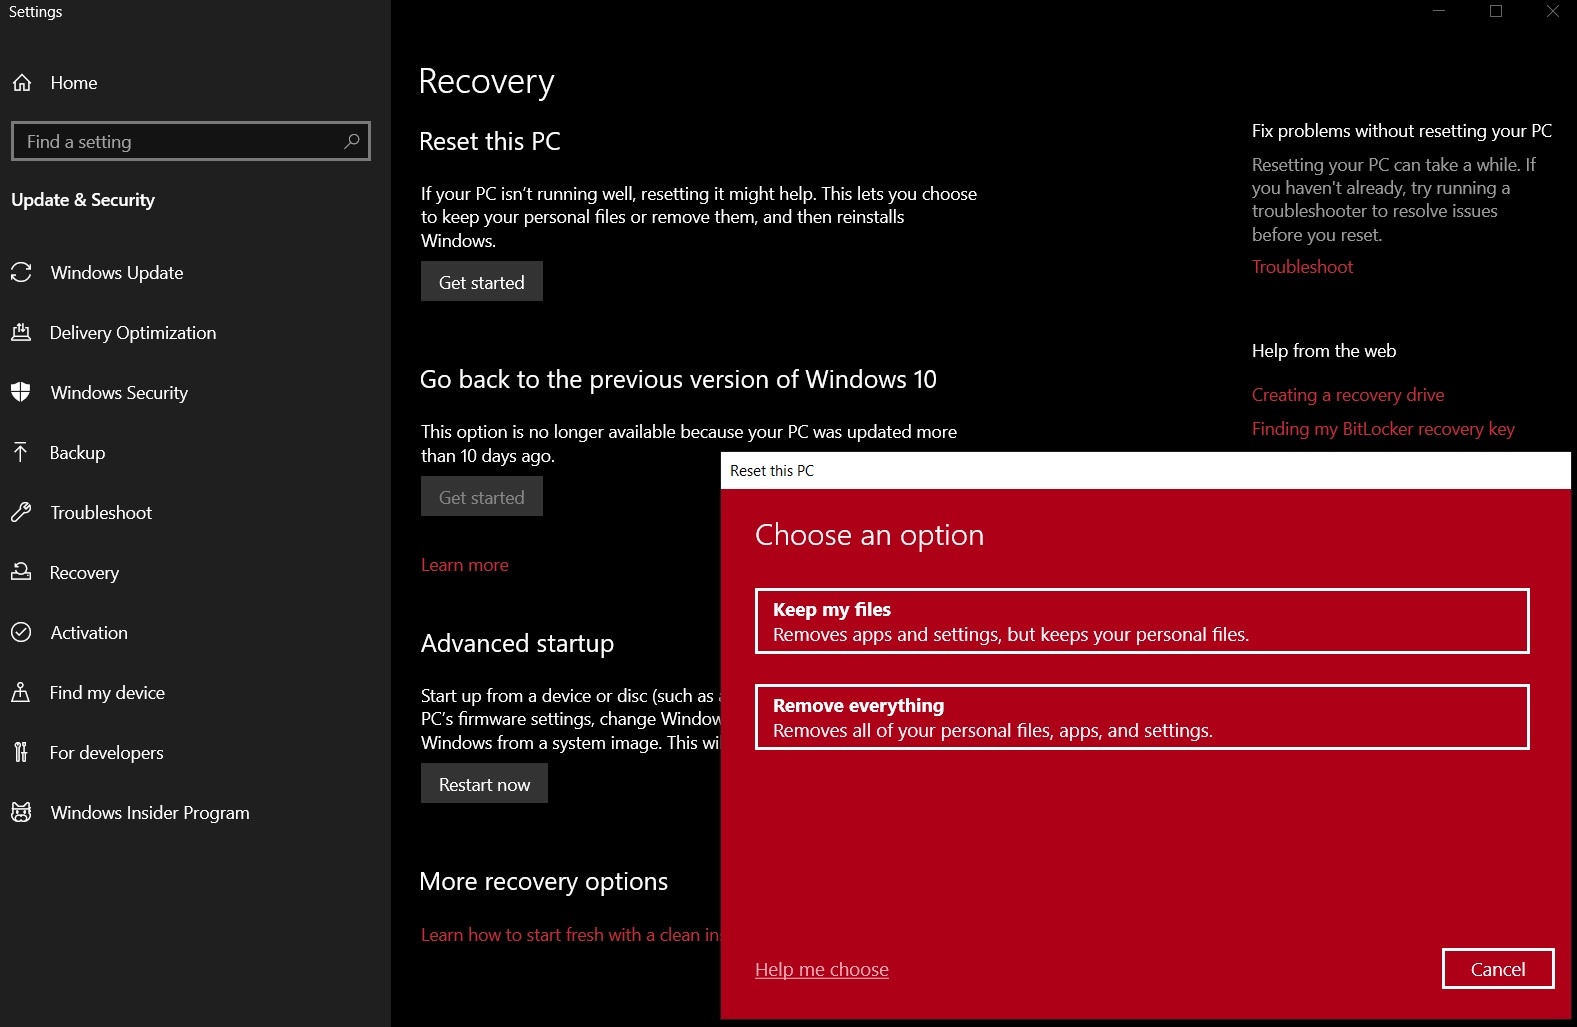This screenshot has width=1577, height=1027.
Task: Click the Delivery Optimization icon
Action: point(21,332)
